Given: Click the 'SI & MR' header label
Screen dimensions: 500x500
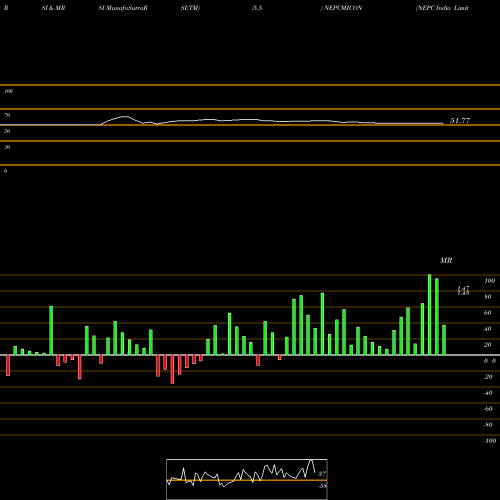Looking at the screenshot, I should (x=53, y=8).
